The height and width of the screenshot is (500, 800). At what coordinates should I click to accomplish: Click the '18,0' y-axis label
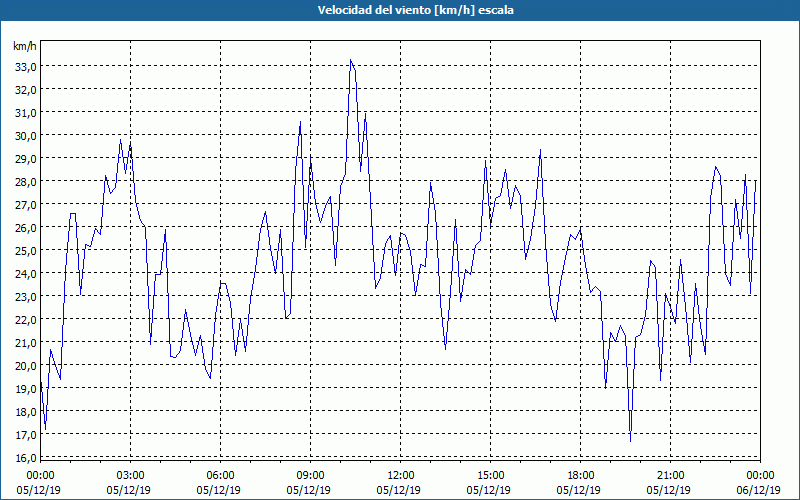tap(25, 411)
